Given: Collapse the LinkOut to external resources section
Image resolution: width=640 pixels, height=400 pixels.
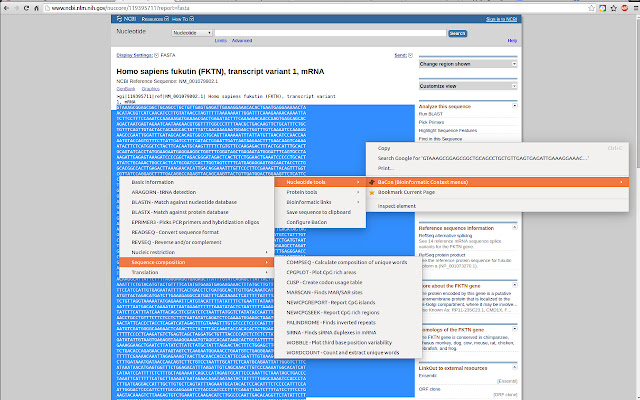Looking at the screenshot, I should [515, 367].
